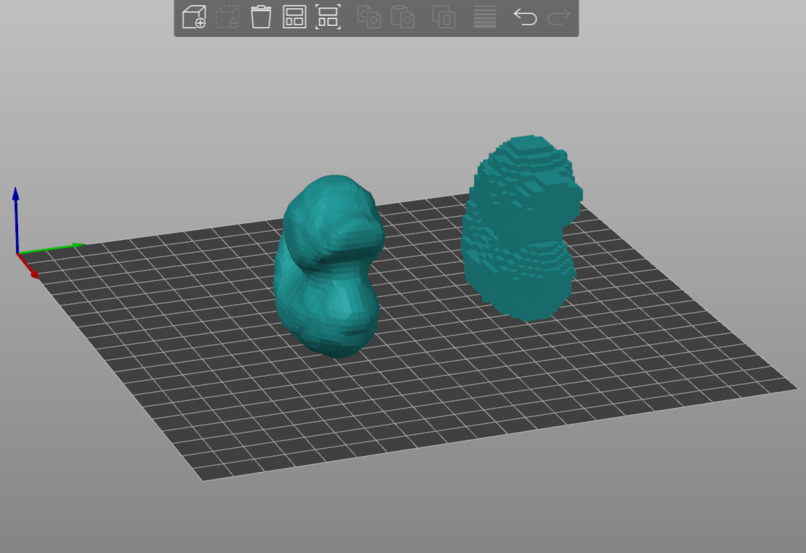806x553 pixels.
Task: Select the voxelized blocky teal model
Action: pyautogui.click(x=522, y=228)
